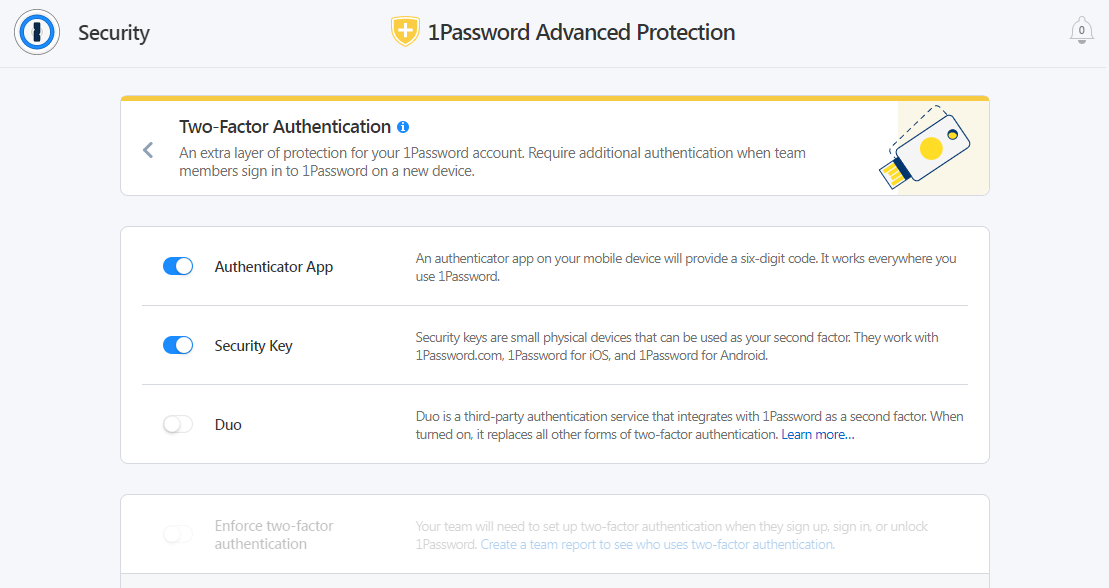The width and height of the screenshot is (1109, 588).
Task: Turn off the Security Key toggle
Action: click(x=178, y=345)
